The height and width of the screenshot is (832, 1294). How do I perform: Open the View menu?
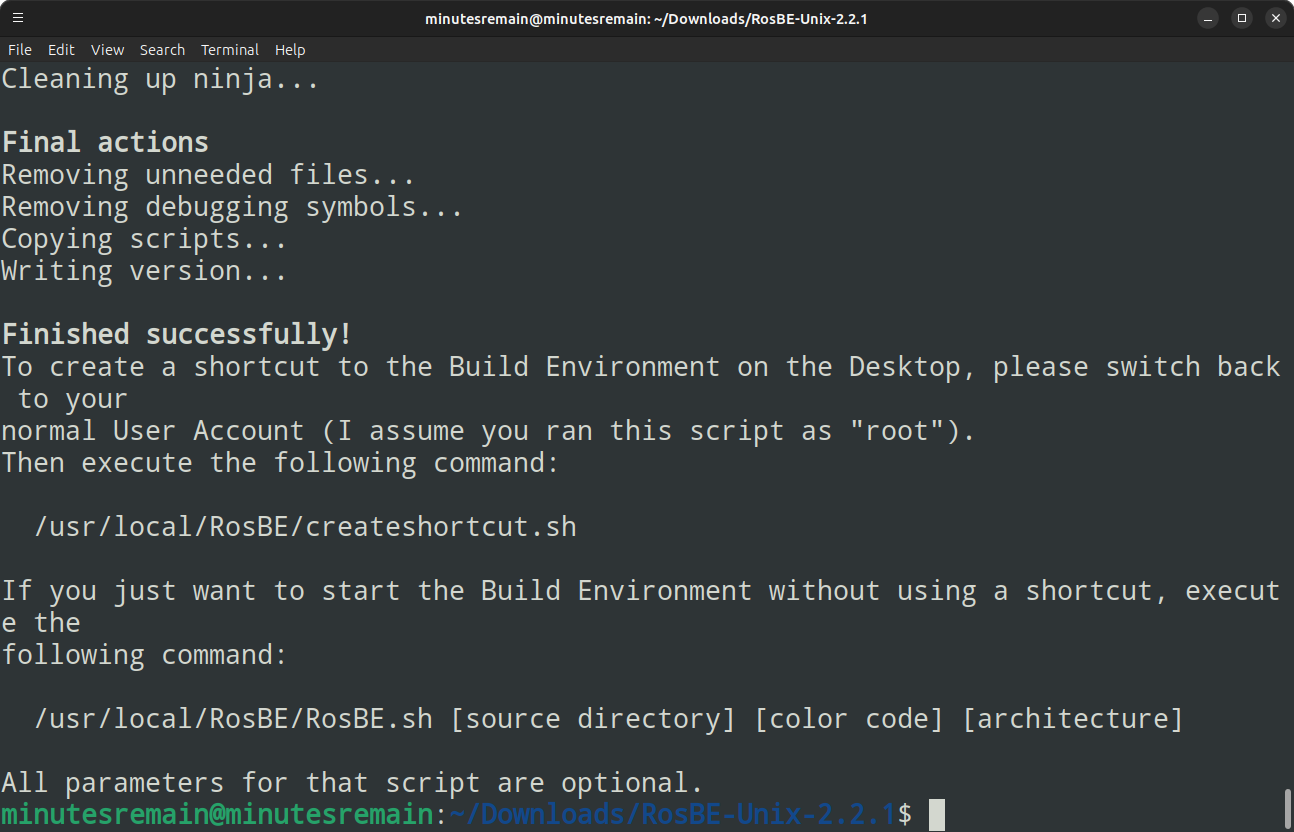pyautogui.click(x=107, y=50)
